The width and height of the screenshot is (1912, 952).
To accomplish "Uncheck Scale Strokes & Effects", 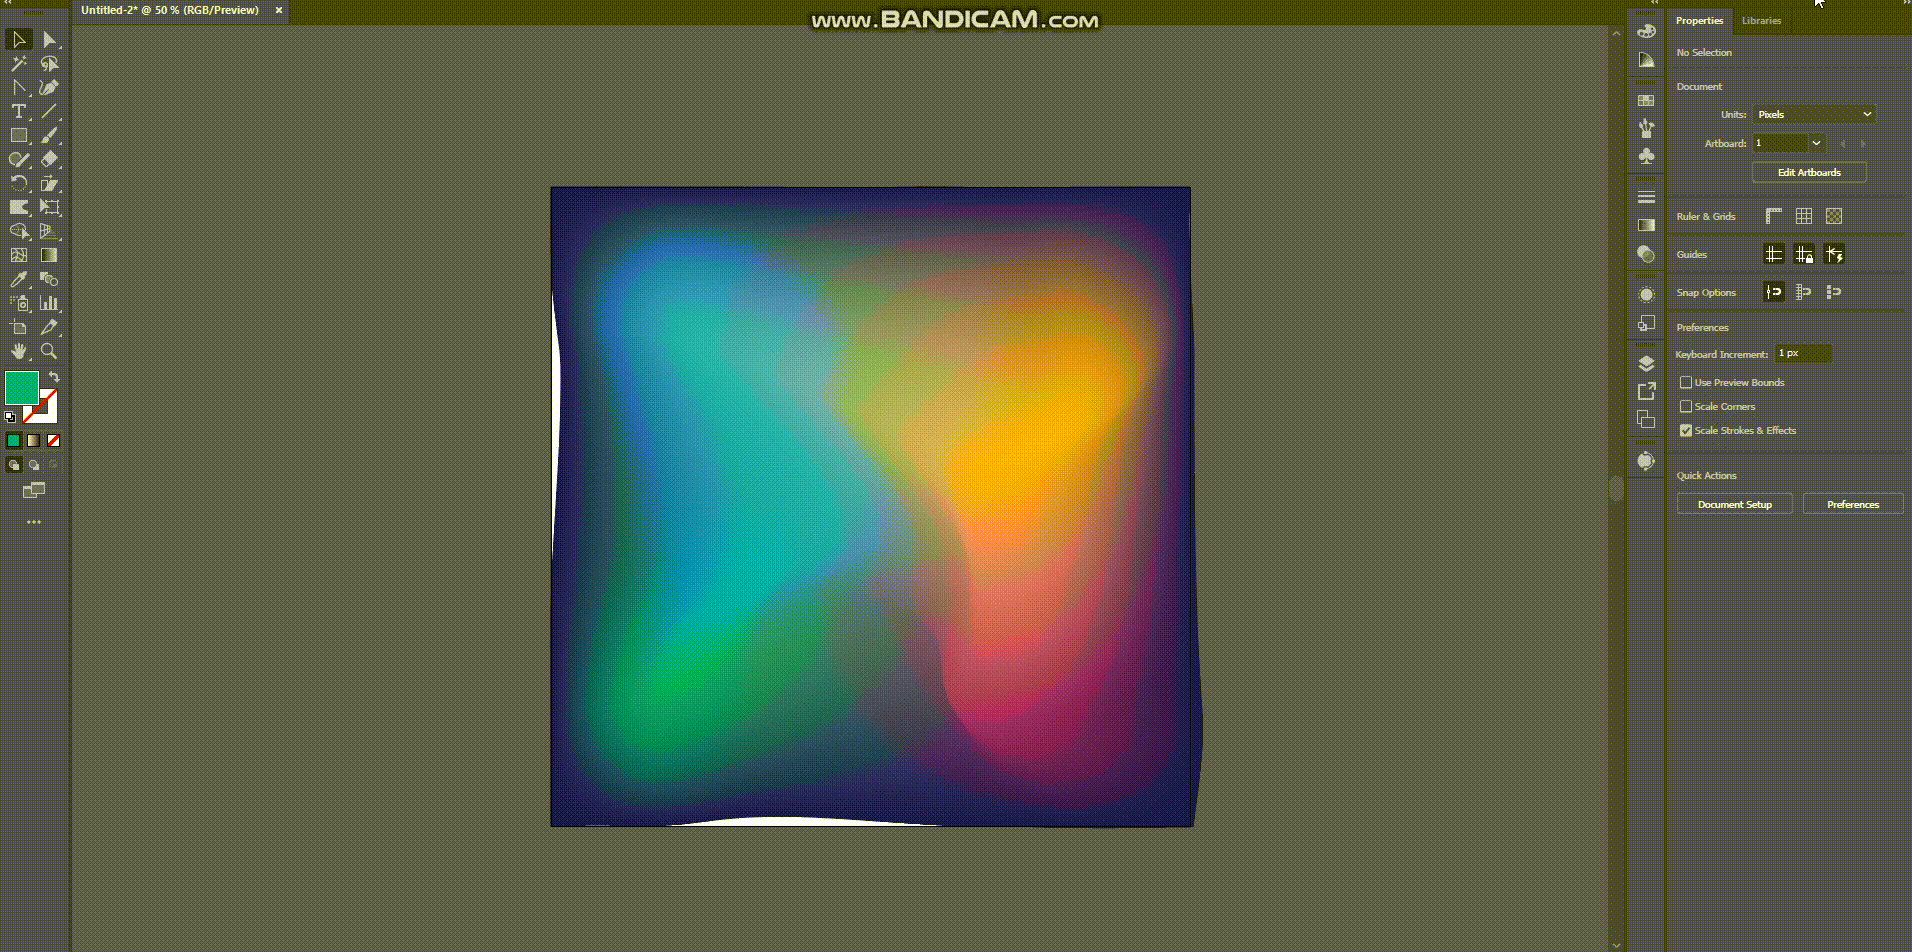I will [1686, 430].
